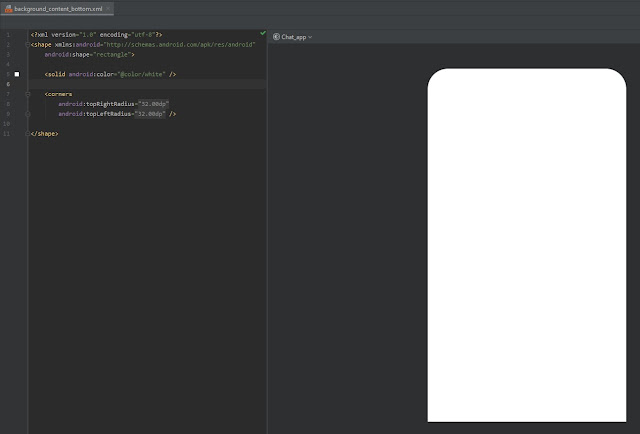Click the green inspection checkmark icon

click(x=262, y=34)
